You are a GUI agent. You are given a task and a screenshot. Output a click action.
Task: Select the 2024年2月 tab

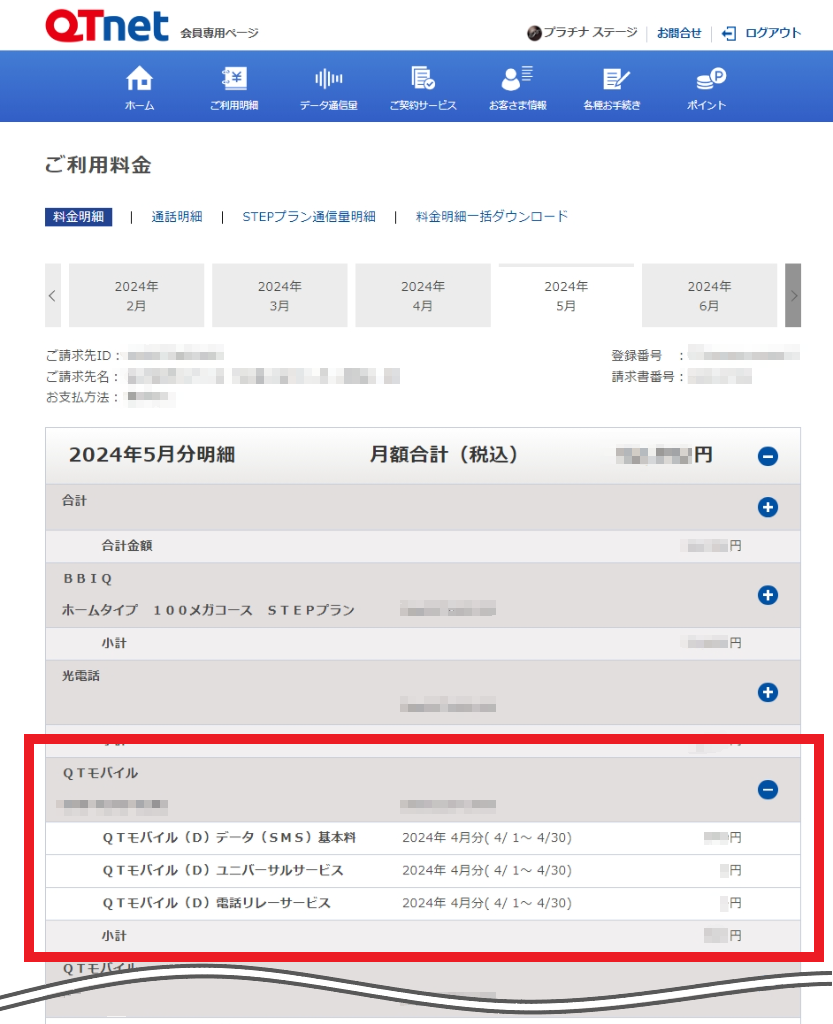(136, 295)
